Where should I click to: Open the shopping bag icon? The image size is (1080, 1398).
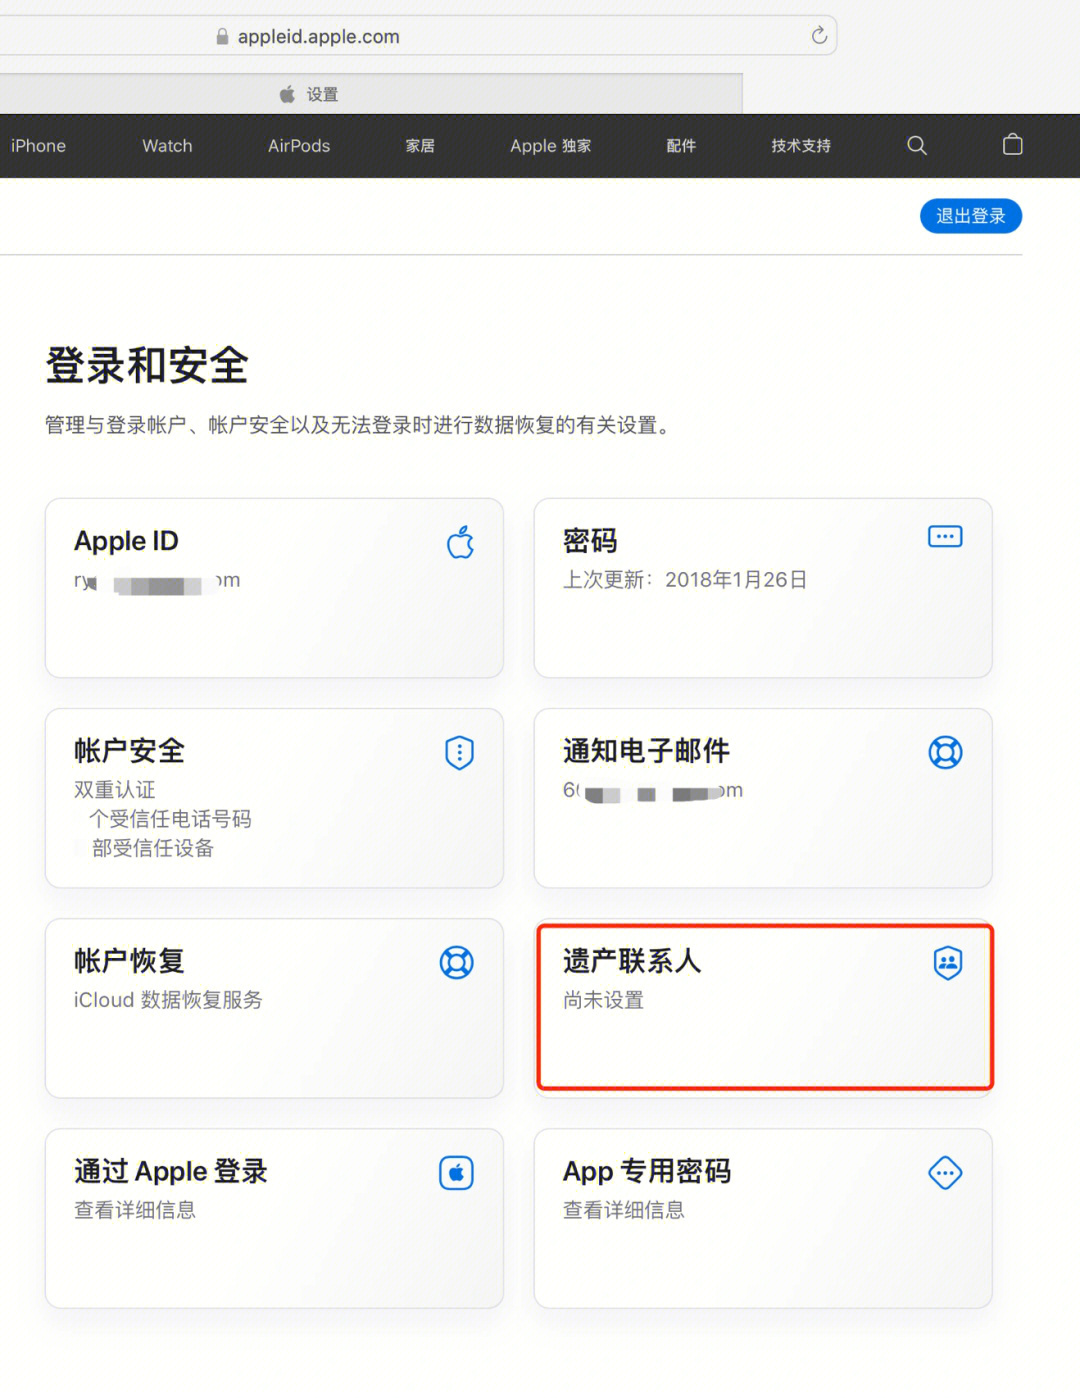1013,145
